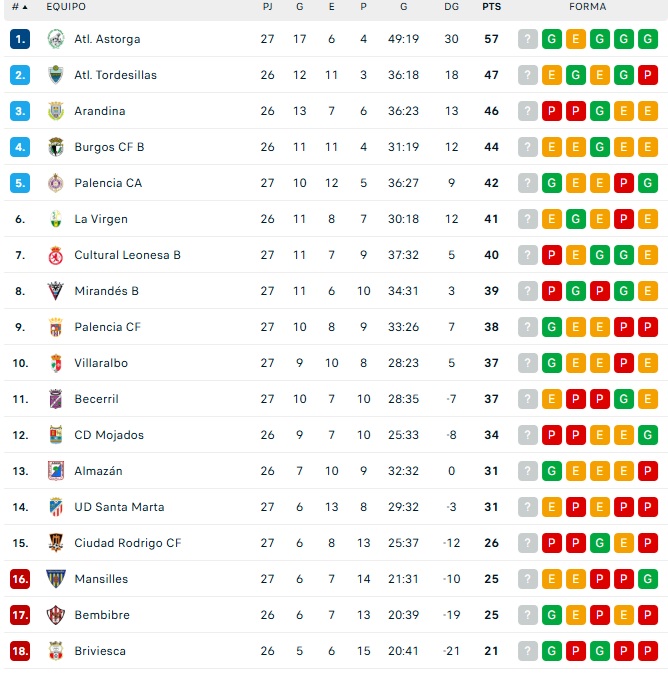The width and height of the screenshot is (668, 676).
Task: Open the UD Santa Marta team link
Action: pos(119,507)
